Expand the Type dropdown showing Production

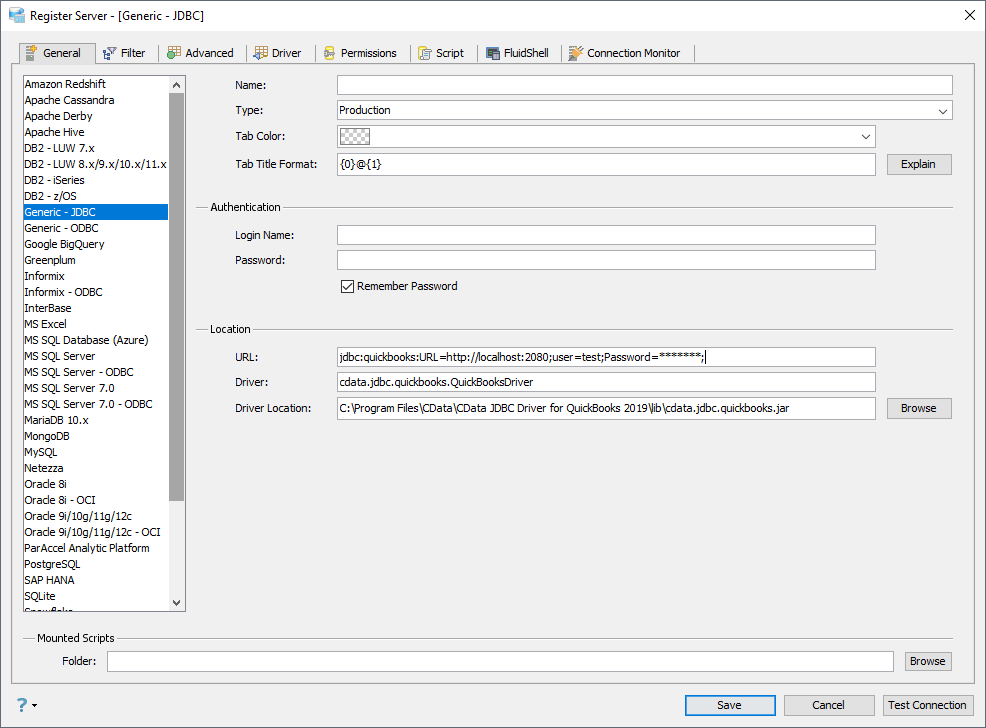[x=942, y=111]
